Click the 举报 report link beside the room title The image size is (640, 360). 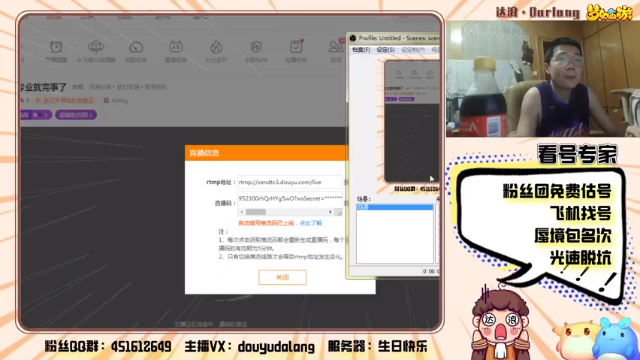tap(78, 87)
